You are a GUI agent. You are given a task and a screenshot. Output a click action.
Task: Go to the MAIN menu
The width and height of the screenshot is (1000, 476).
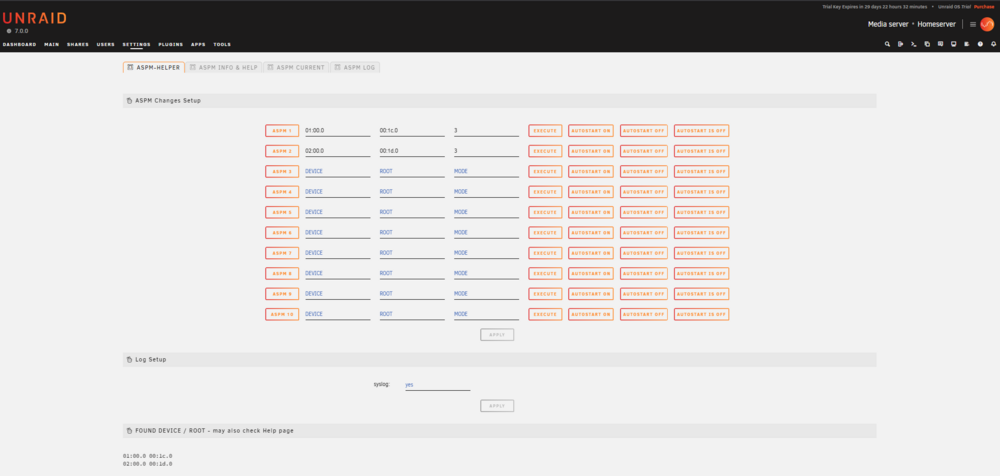pyautogui.click(x=52, y=45)
